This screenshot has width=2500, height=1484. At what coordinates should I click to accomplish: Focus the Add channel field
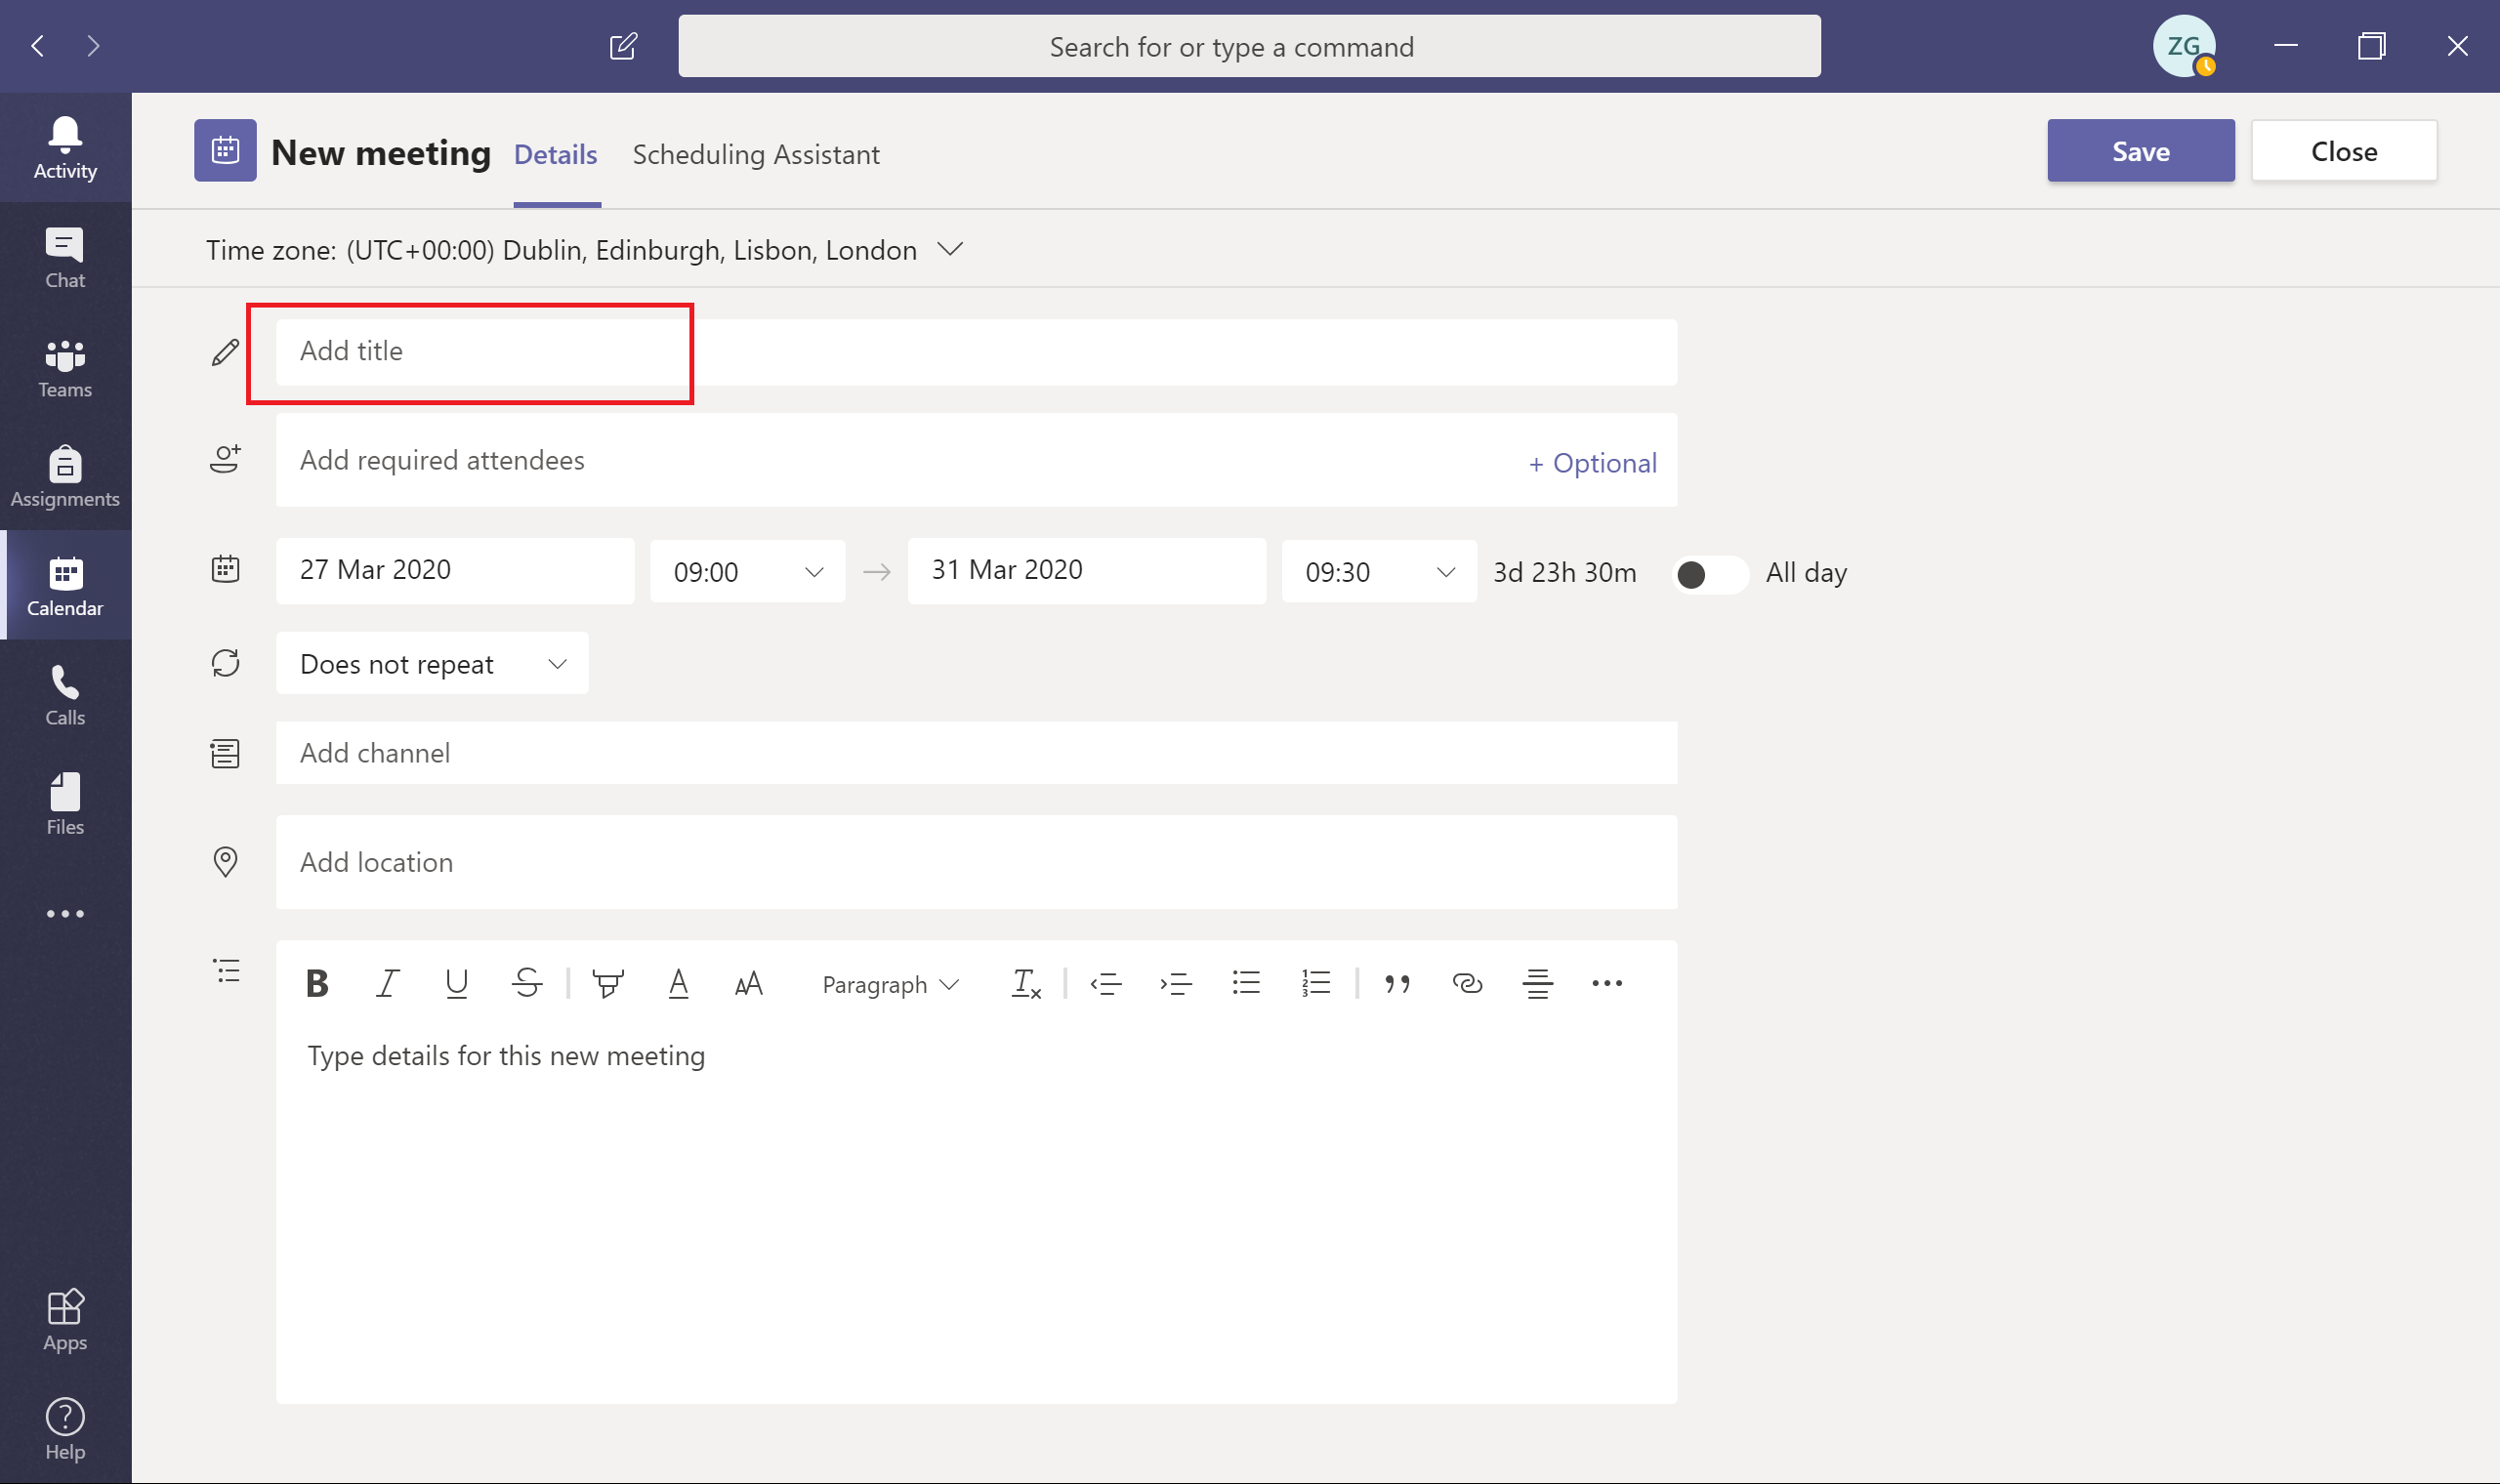976,753
